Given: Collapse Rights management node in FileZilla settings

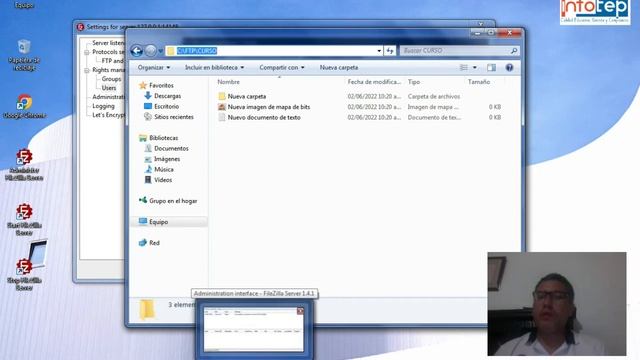Looking at the screenshot, I should click(x=87, y=70).
